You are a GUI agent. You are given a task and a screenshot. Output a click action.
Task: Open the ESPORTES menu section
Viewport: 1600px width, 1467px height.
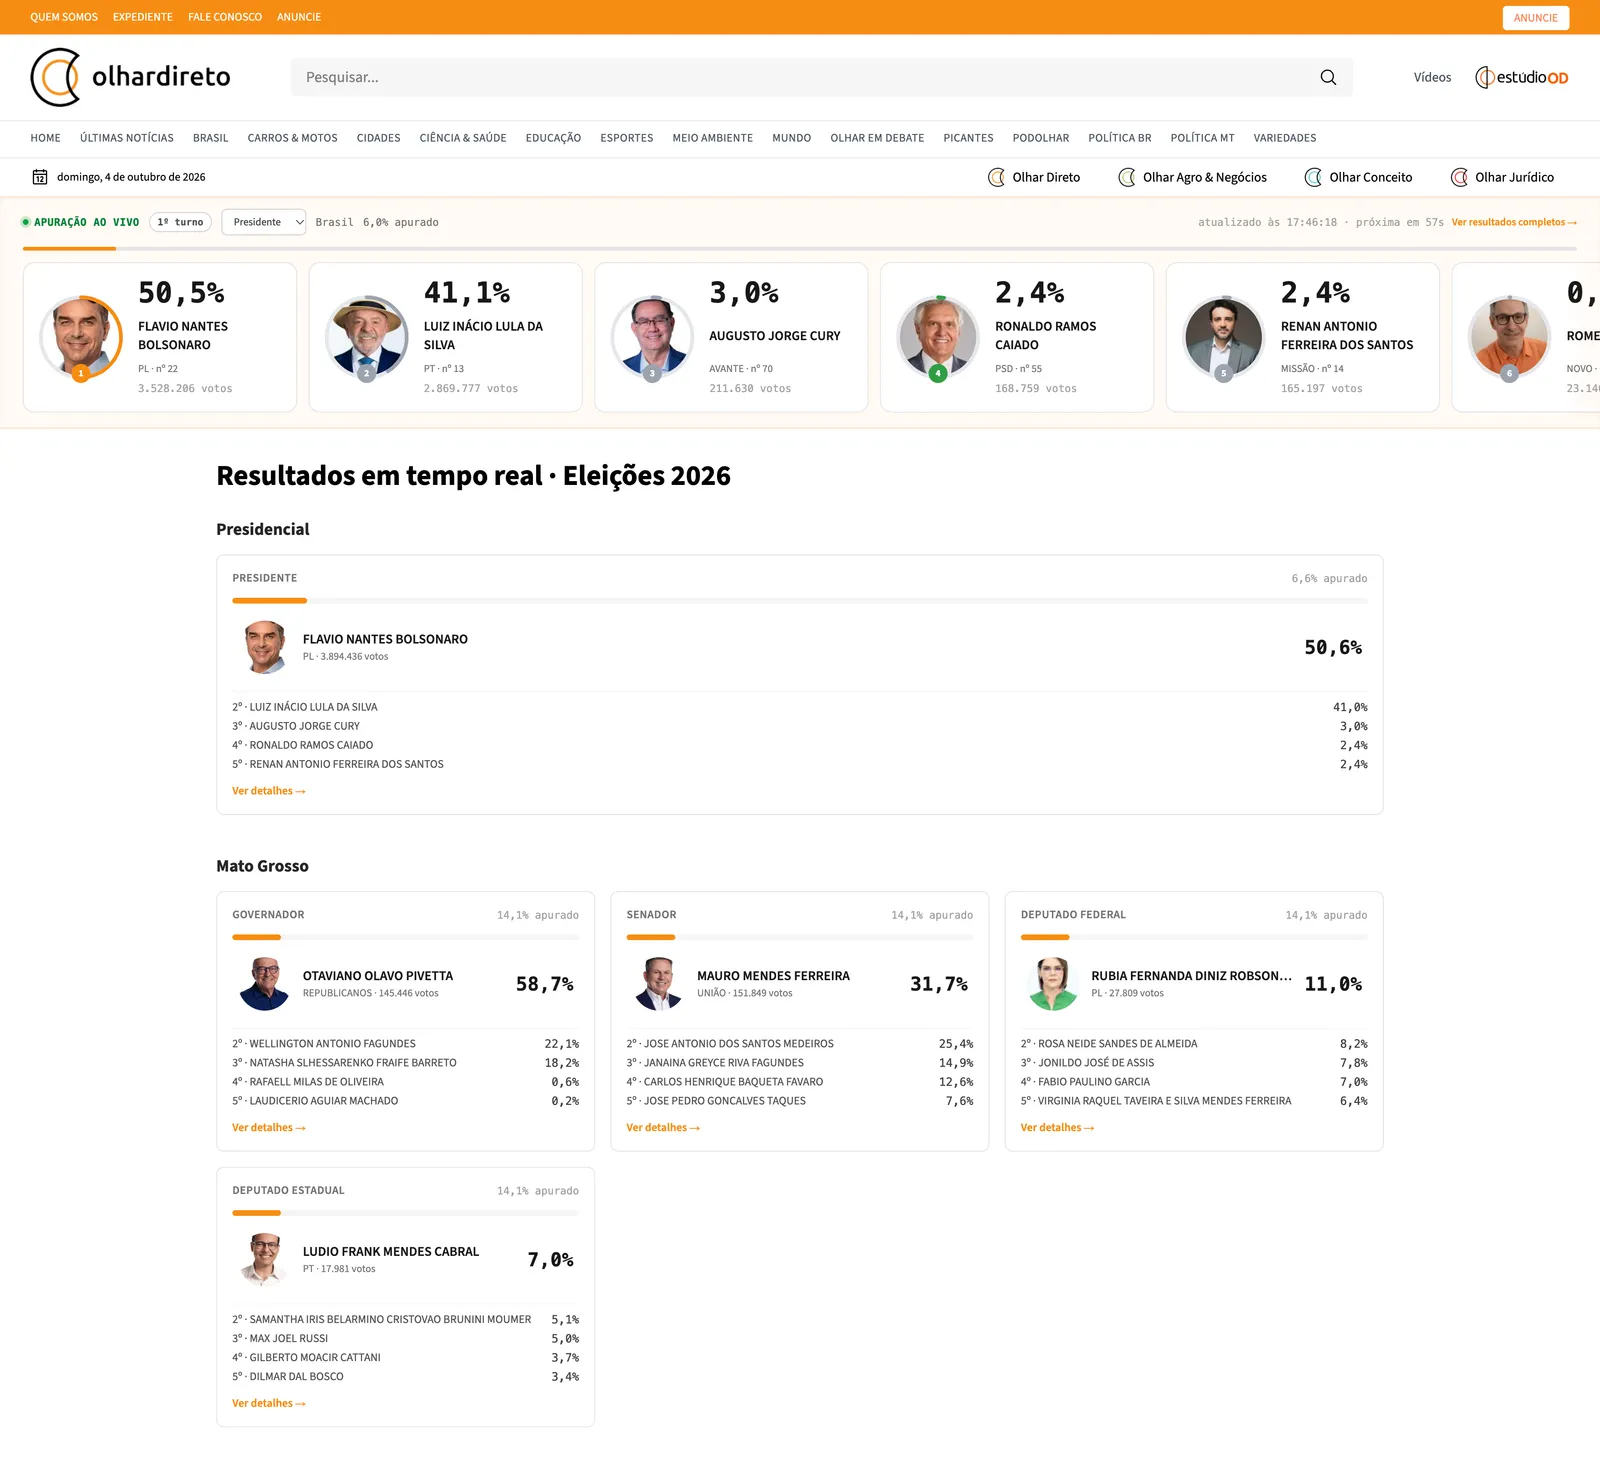pyautogui.click(x=627, y=138)
